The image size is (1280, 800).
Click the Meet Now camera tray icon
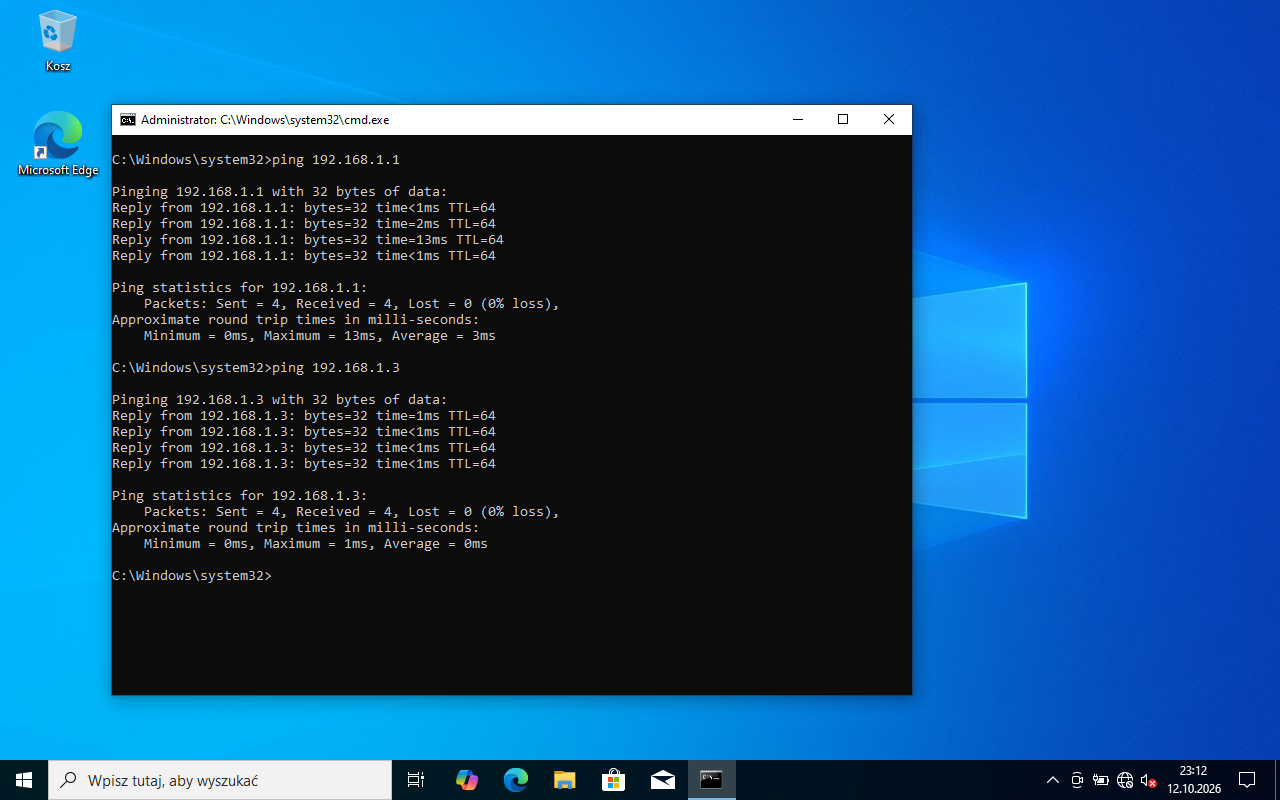click(1077, 780)
